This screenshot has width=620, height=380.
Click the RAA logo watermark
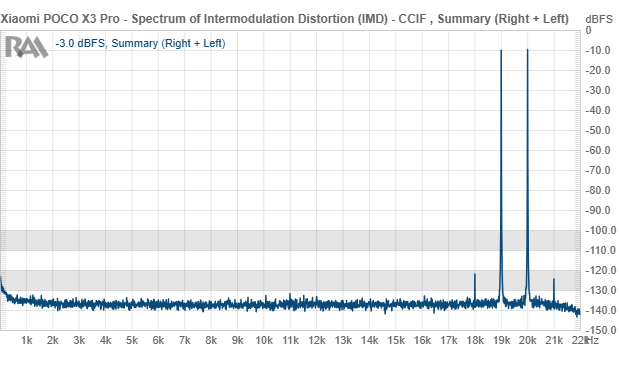(x=26, y=47)
